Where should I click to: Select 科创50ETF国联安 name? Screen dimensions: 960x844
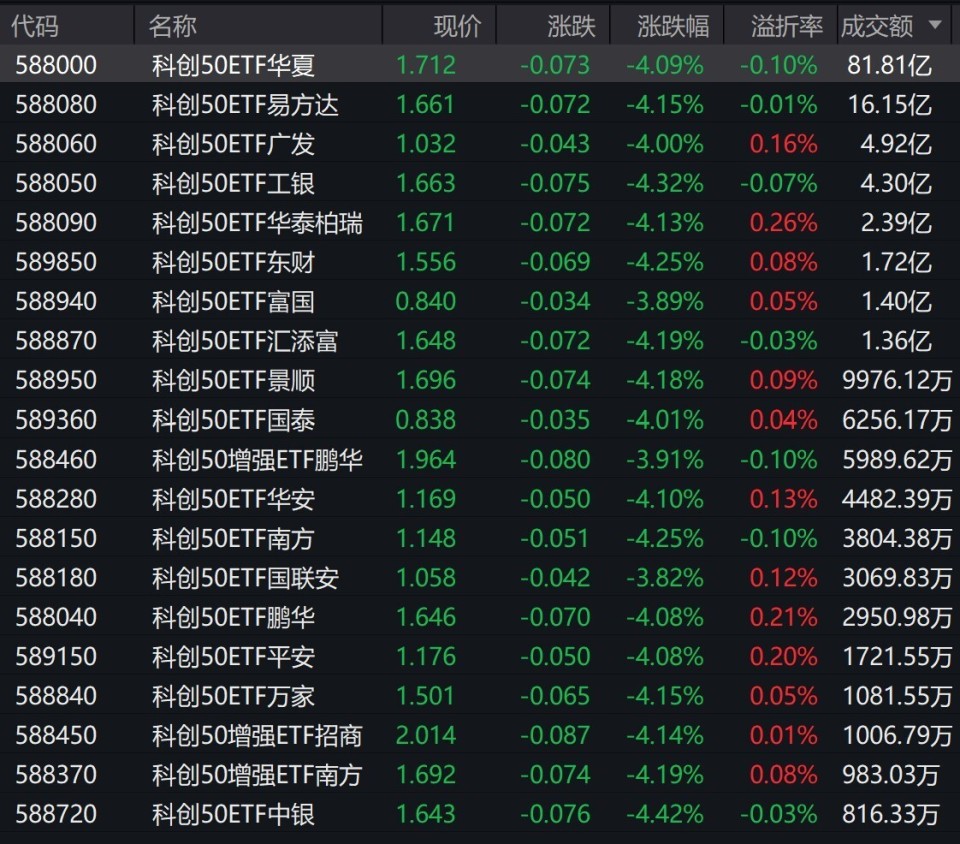pyautogui.click(x=246, y=578)
